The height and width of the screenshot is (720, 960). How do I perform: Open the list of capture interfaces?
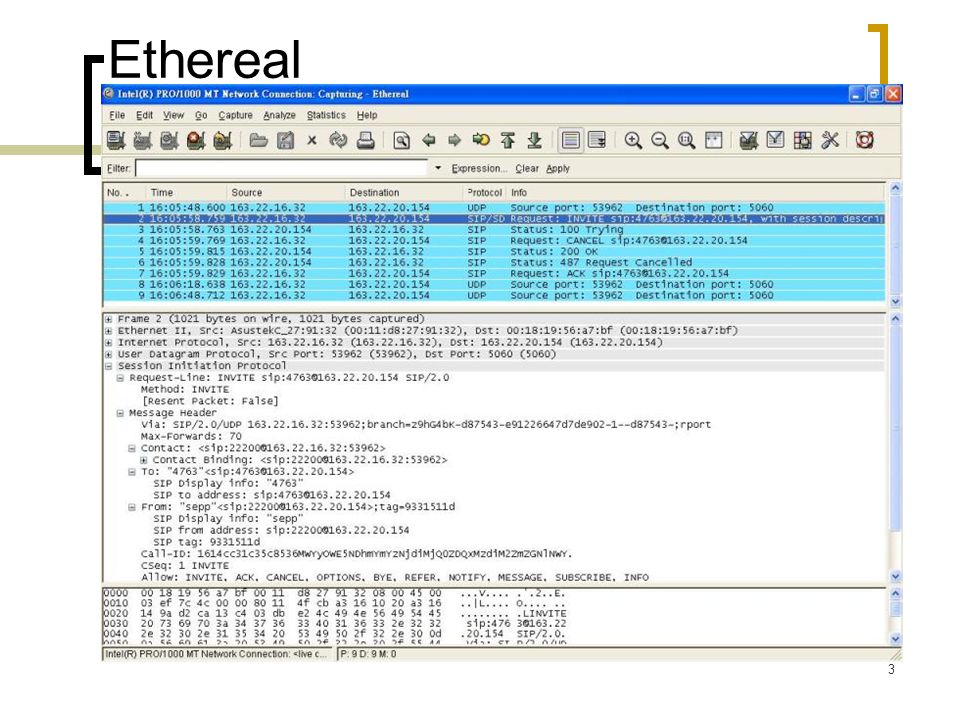click(x=116, y=140)
